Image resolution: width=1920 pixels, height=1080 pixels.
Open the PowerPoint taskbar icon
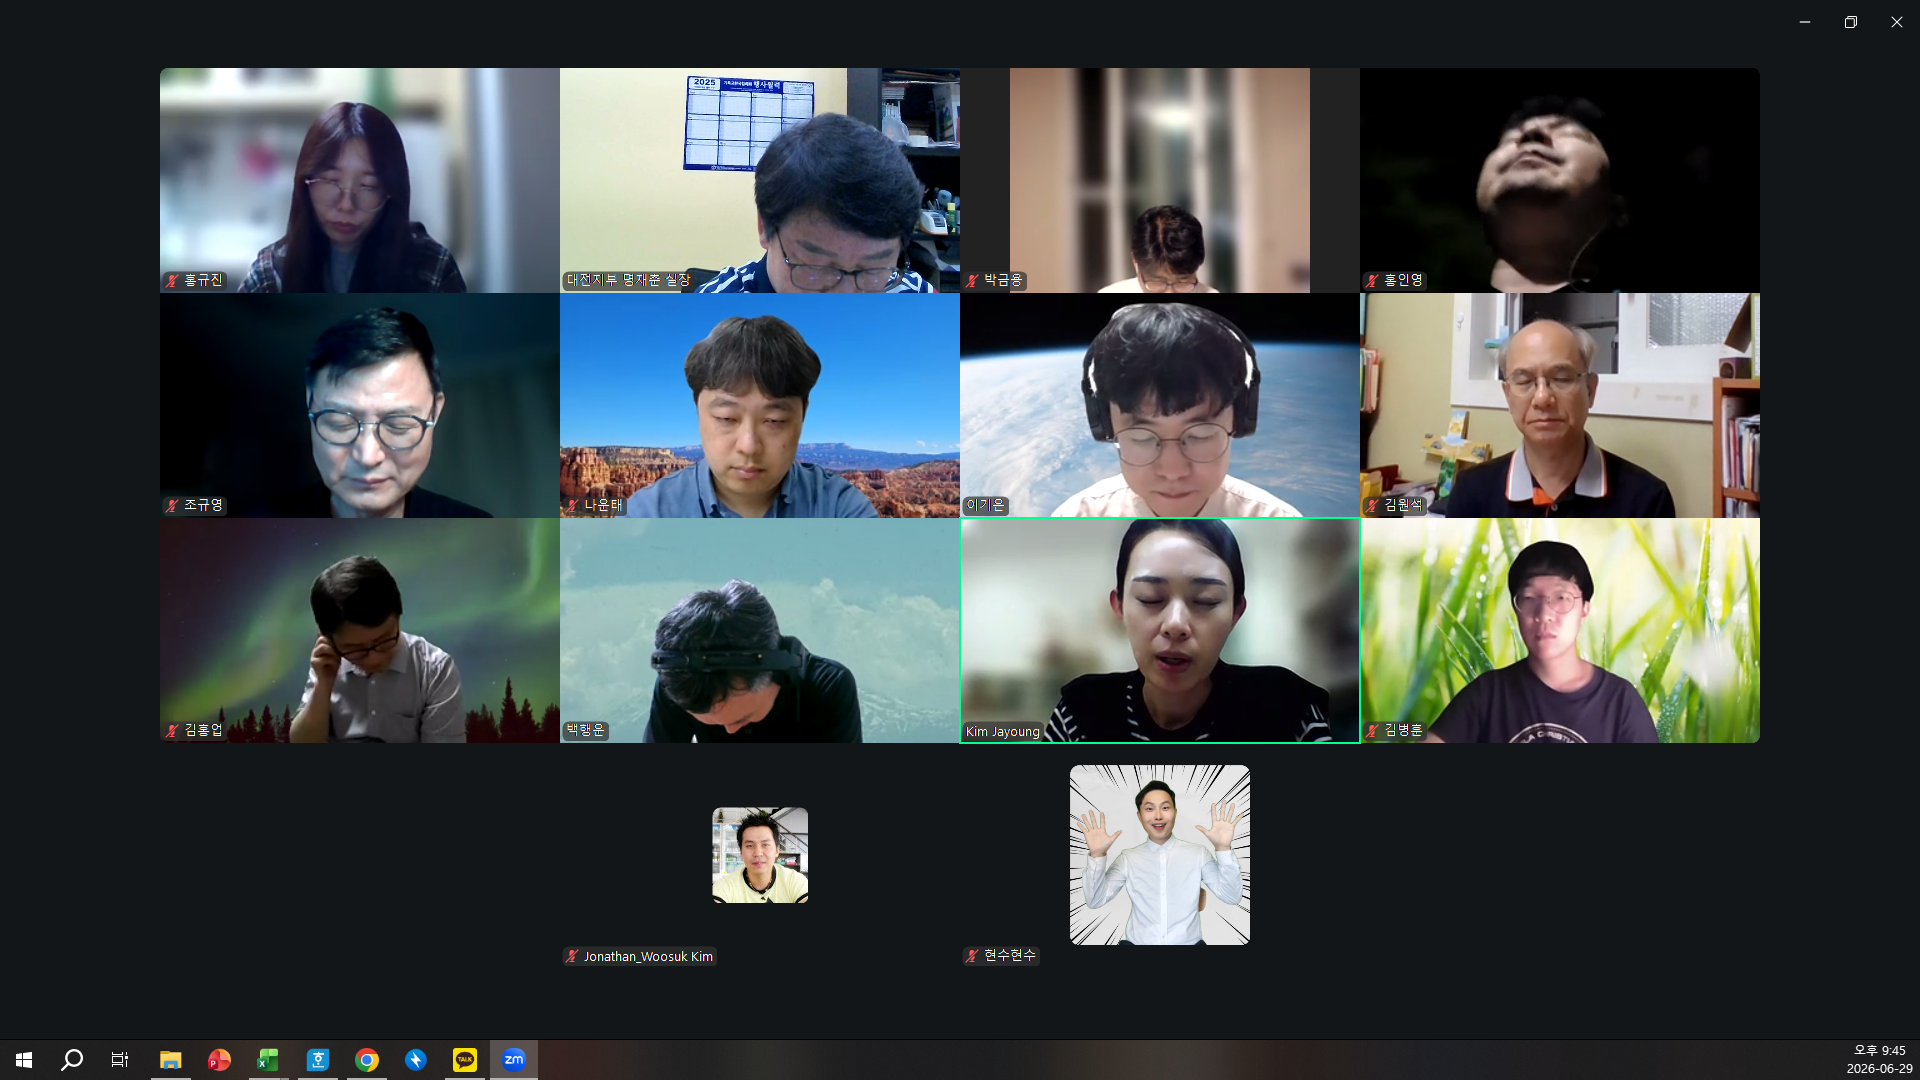point(219,1060)
